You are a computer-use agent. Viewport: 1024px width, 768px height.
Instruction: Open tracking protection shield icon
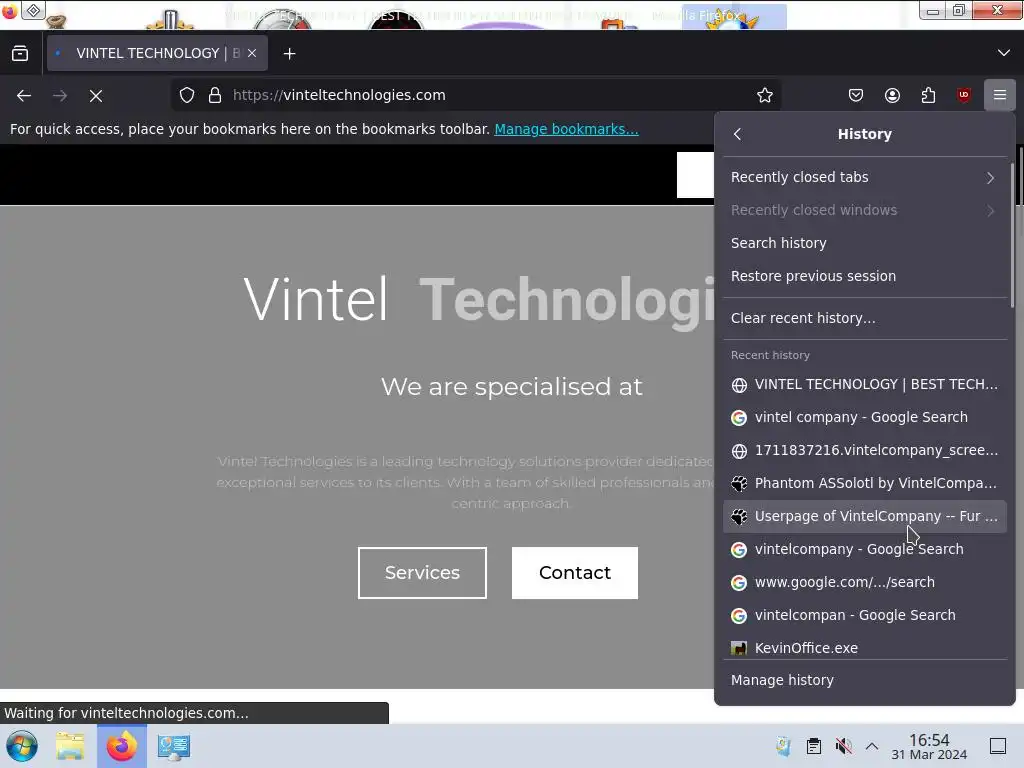[187, 95]
